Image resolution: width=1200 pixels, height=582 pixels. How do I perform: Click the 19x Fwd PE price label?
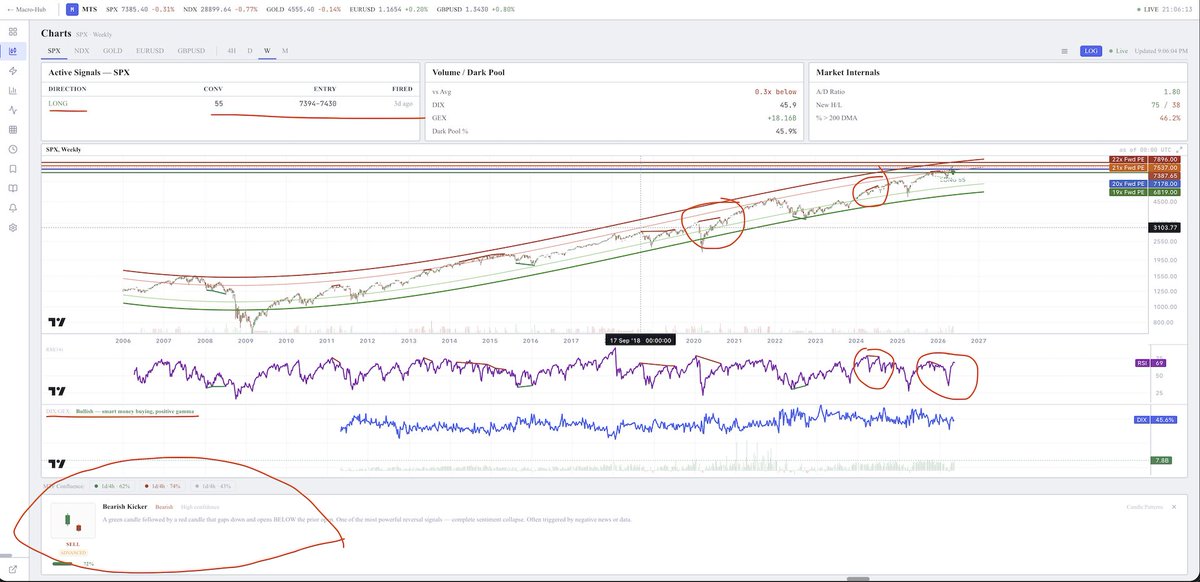coord(1145,194)
